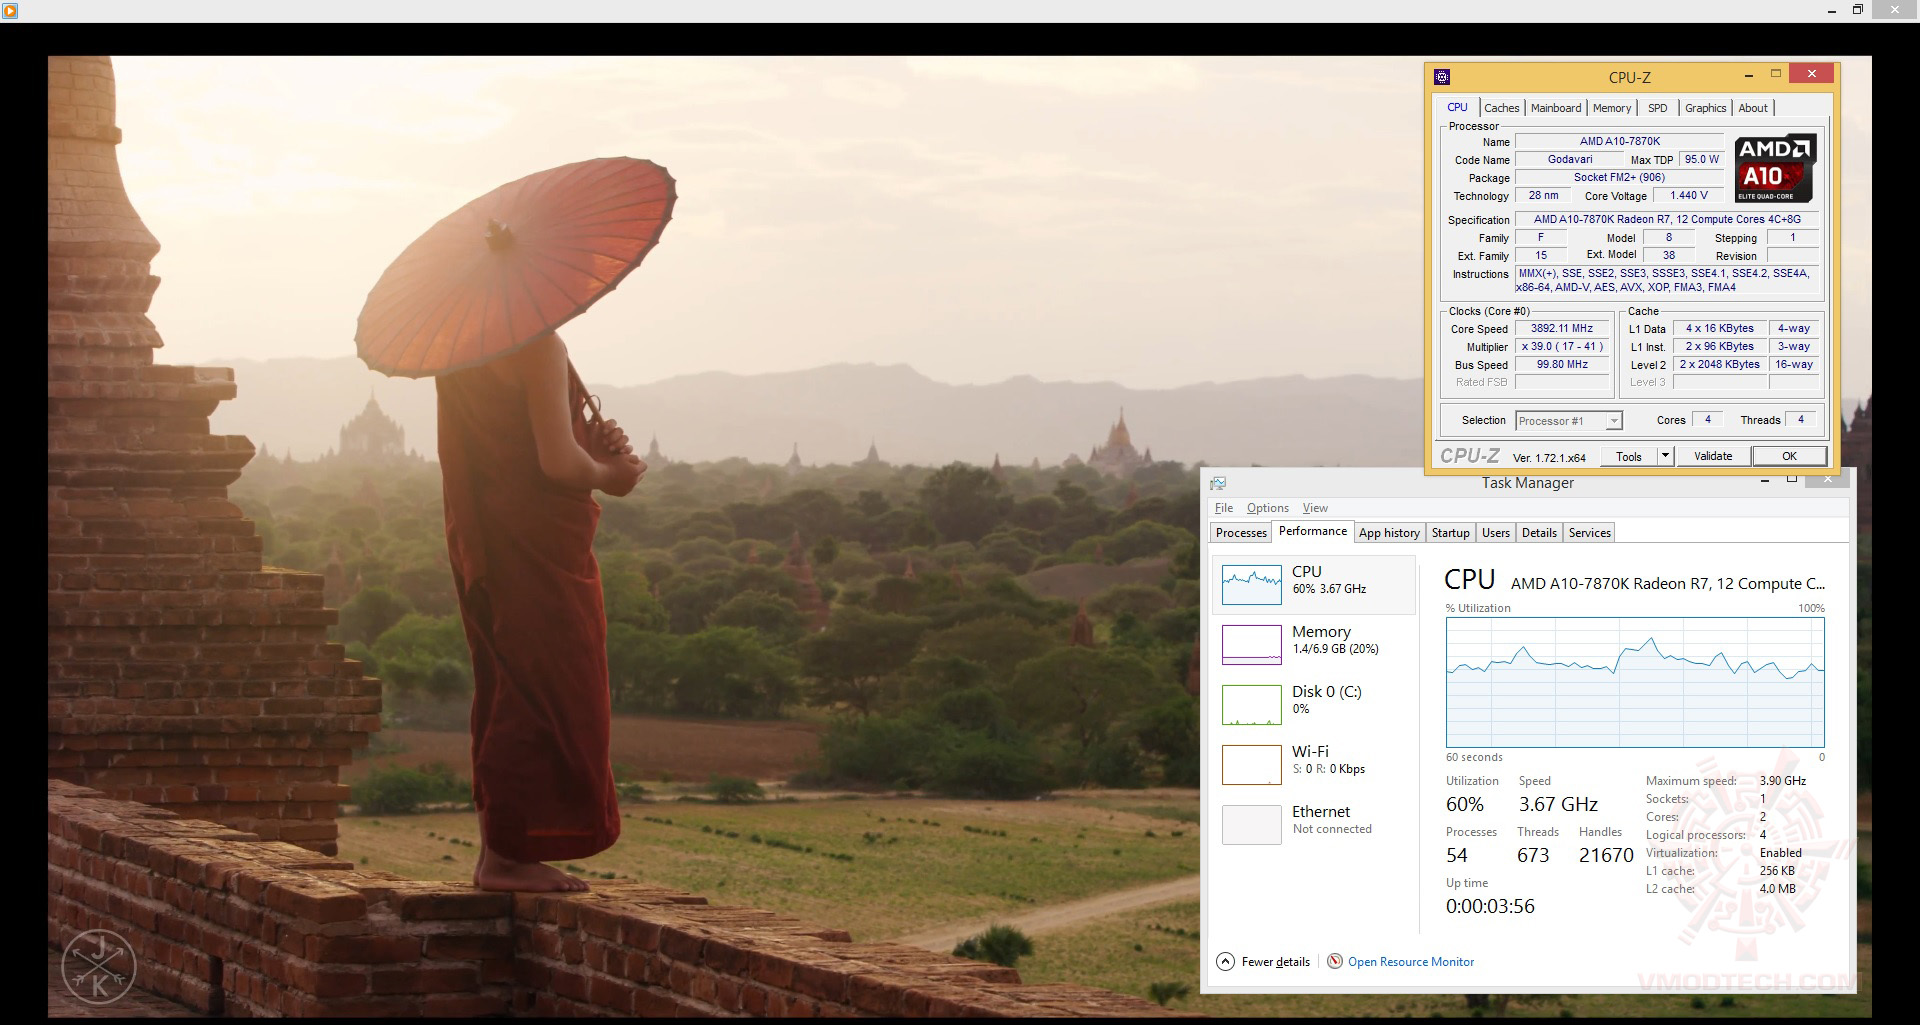Click the Up time value 0:00:03:56

coord(1490,906)
